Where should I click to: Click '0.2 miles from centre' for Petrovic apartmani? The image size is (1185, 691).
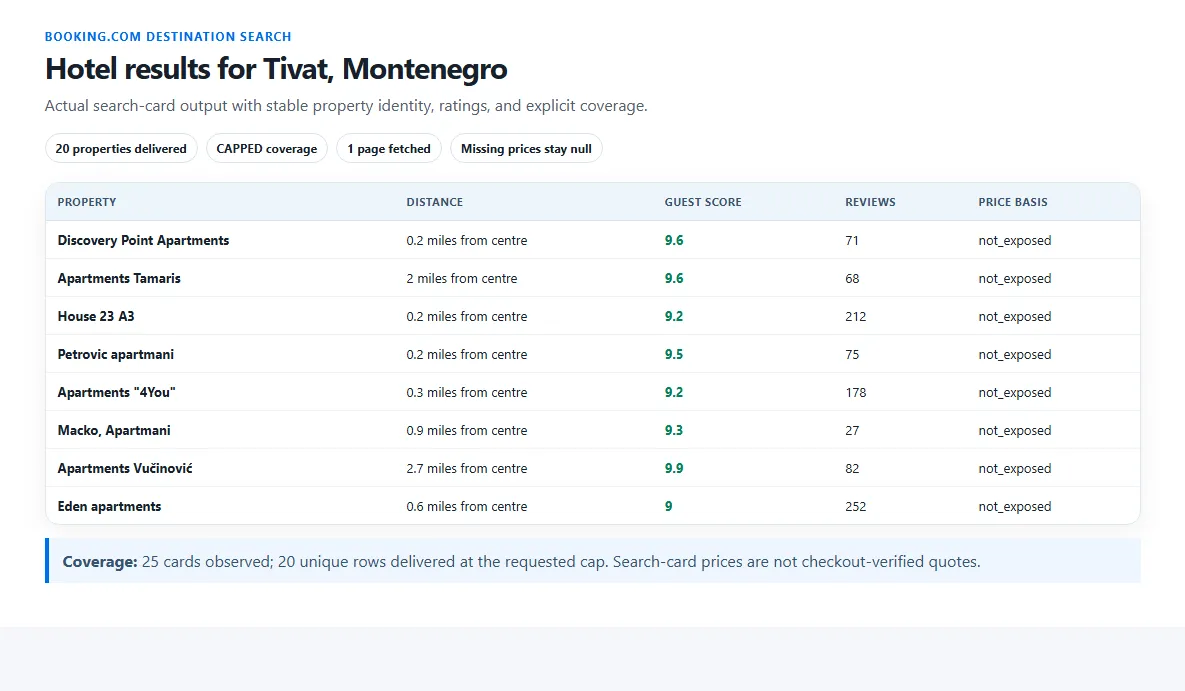(x=466, y=354)
